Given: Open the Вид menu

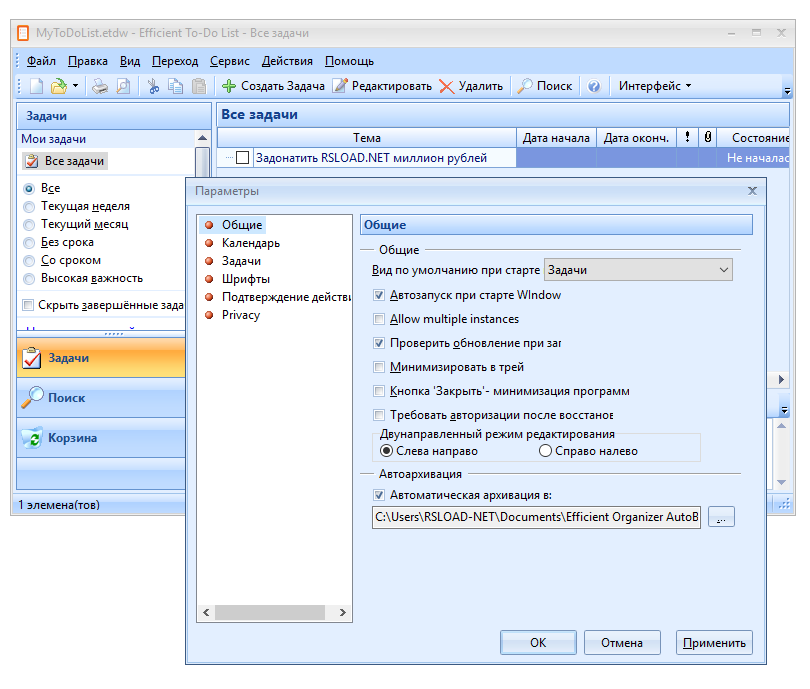Looking at the screenshot, I should [130, 61].
